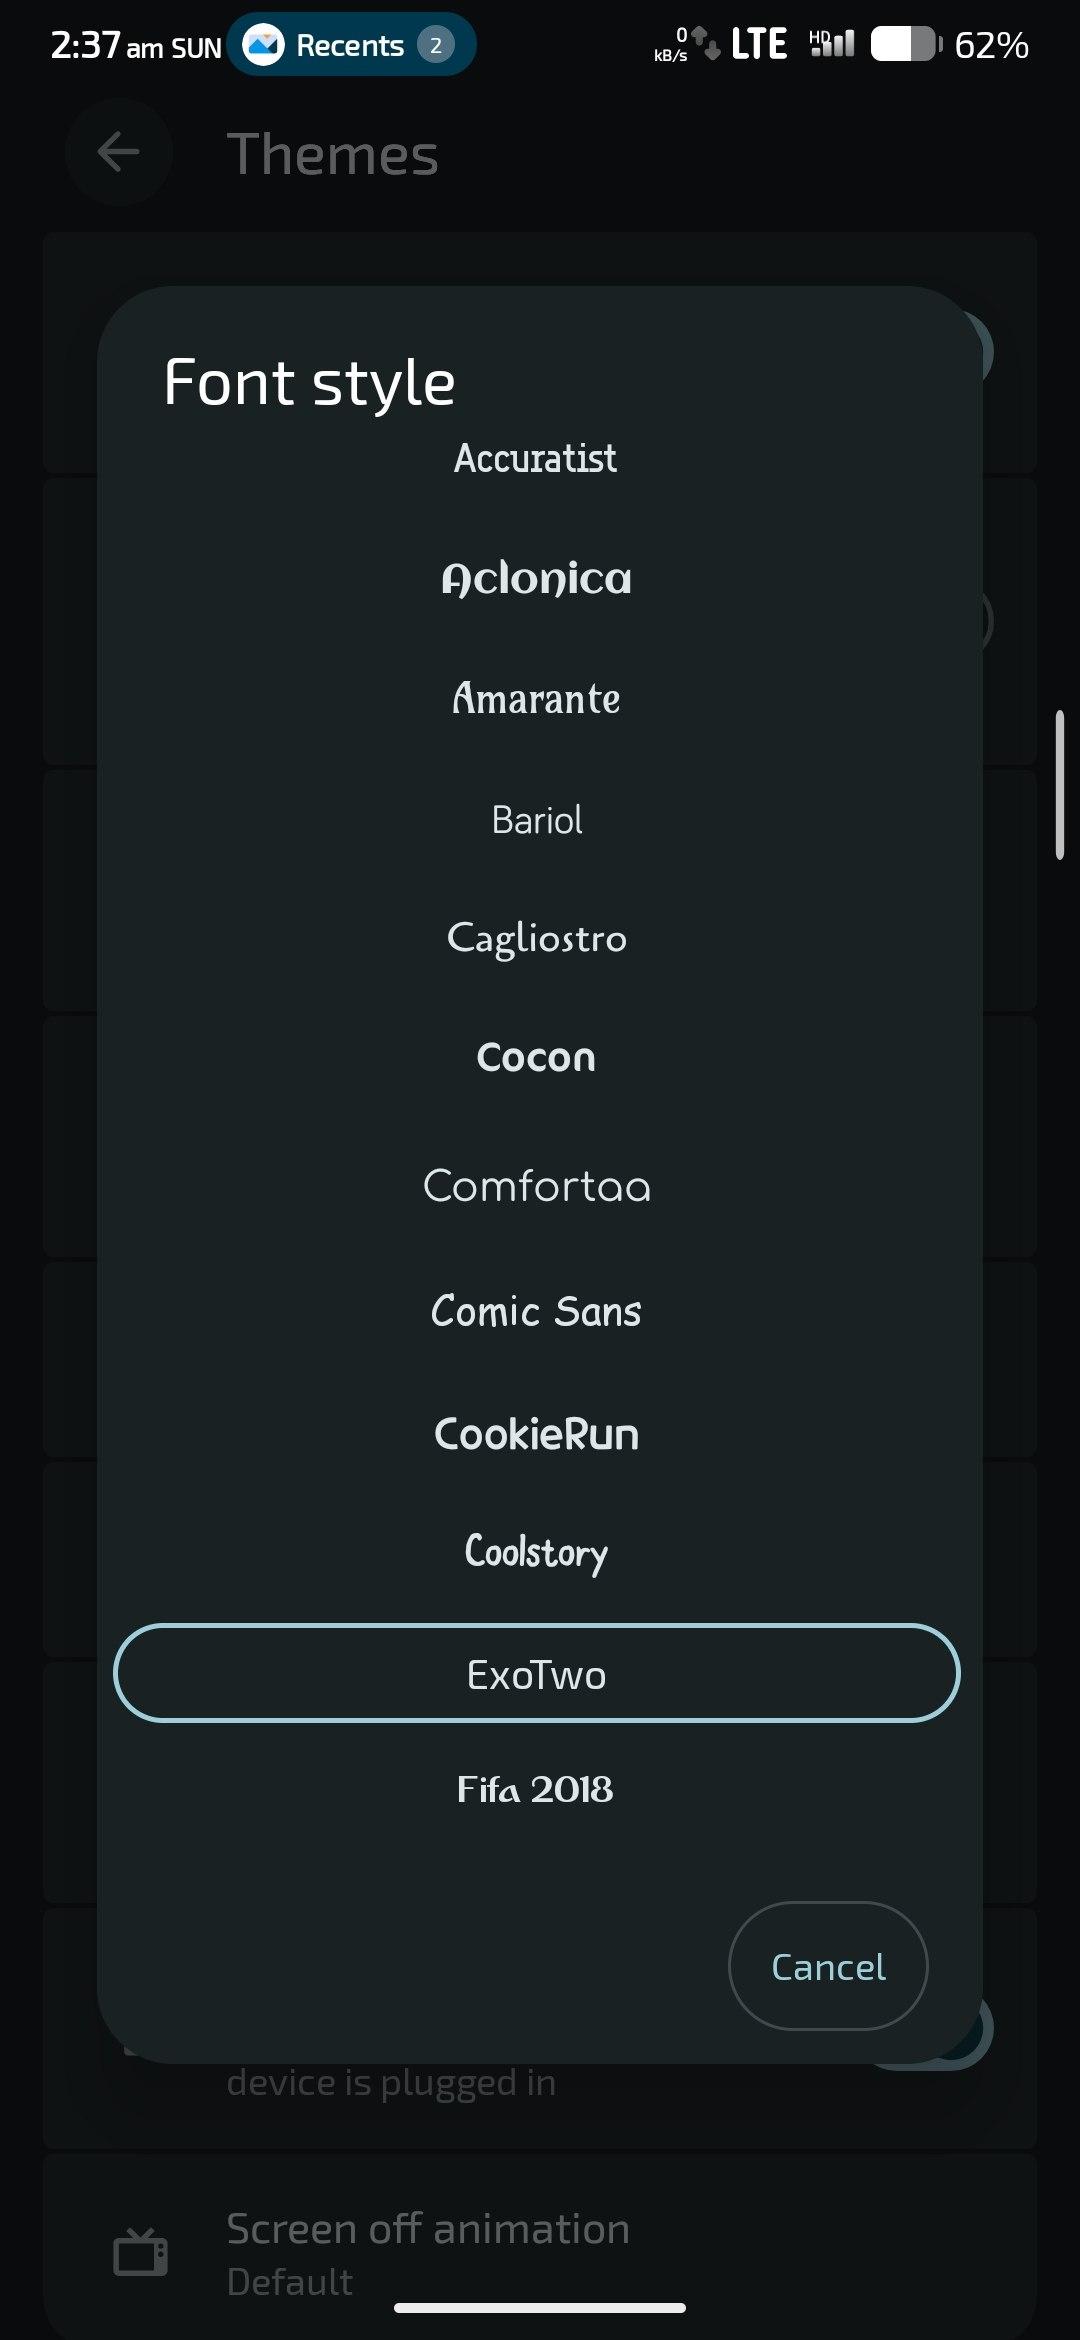Open the Recents notification chip
Viewport: 1080px width, 2340px height.
pyautogui.click(x=350, y=45)
